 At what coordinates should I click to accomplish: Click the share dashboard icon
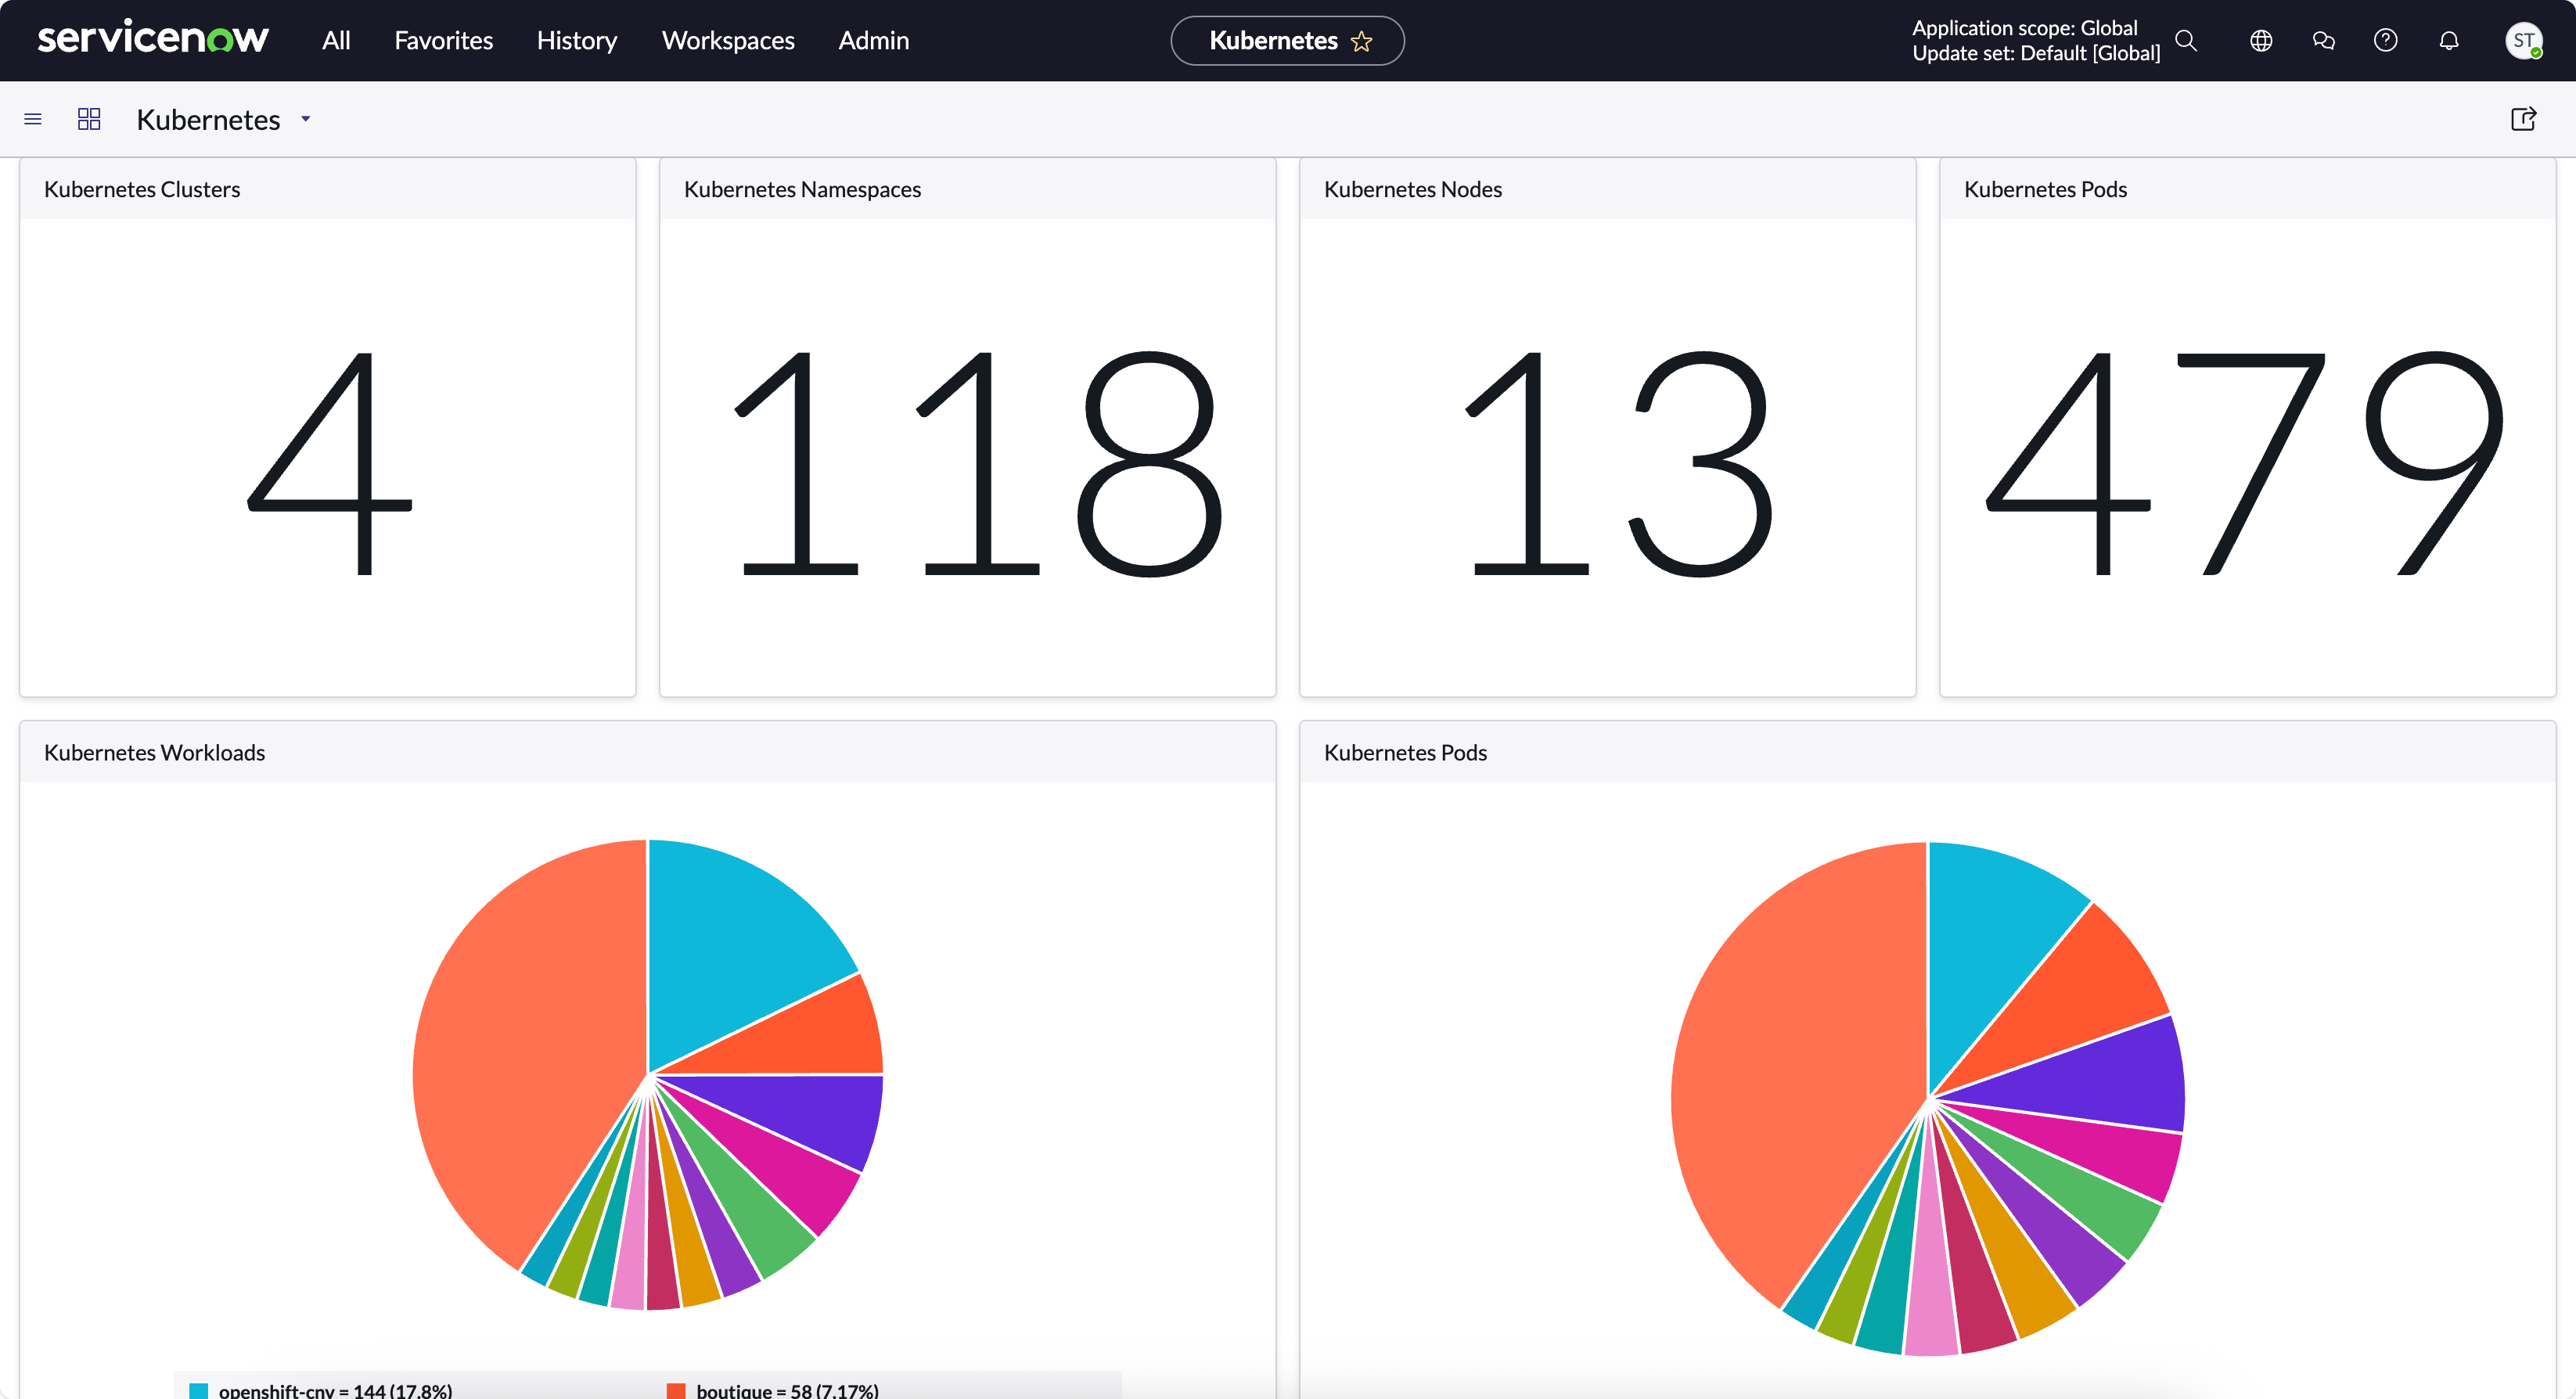[x=2523, y=119]
